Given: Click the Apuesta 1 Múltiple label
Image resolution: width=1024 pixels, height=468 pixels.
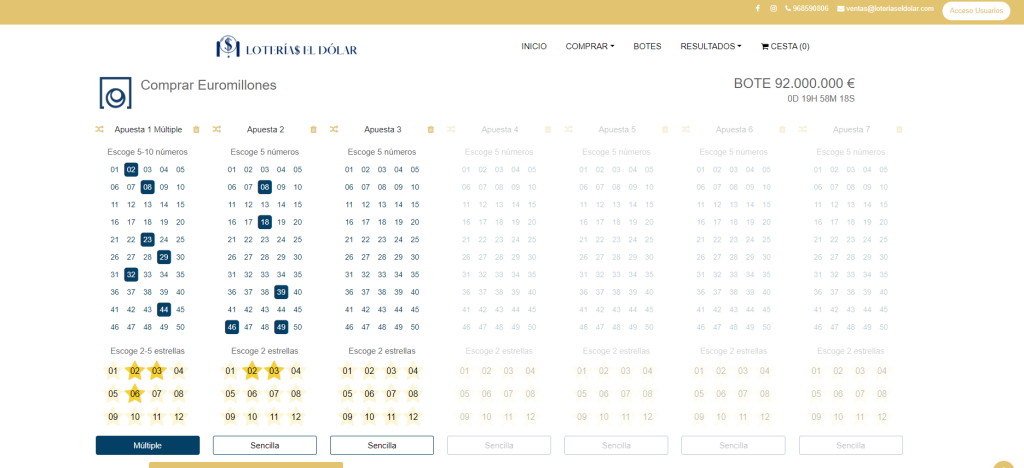Looking at the screenshot, I should point(148,130).
